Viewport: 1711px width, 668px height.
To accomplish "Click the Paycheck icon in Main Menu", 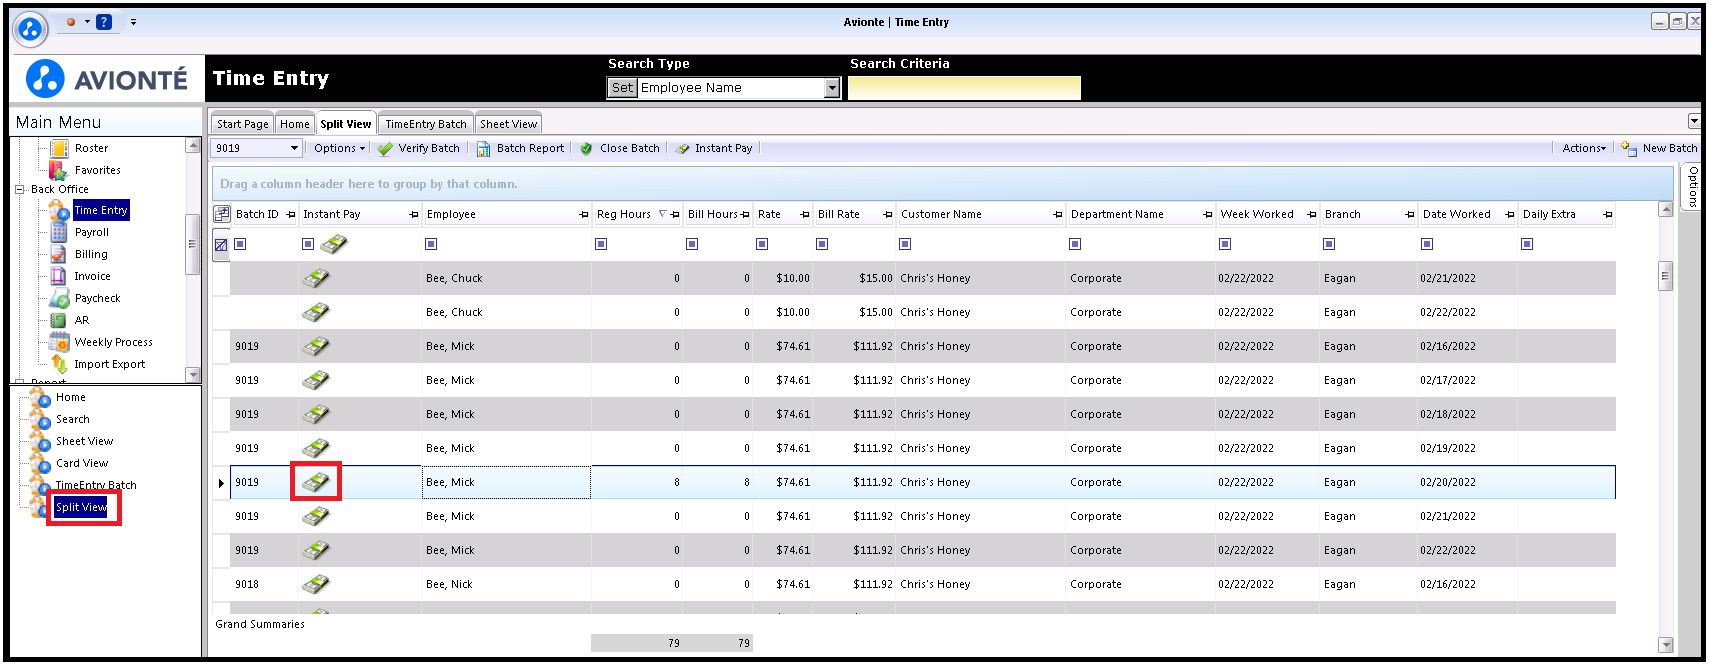I will (59, 298).
